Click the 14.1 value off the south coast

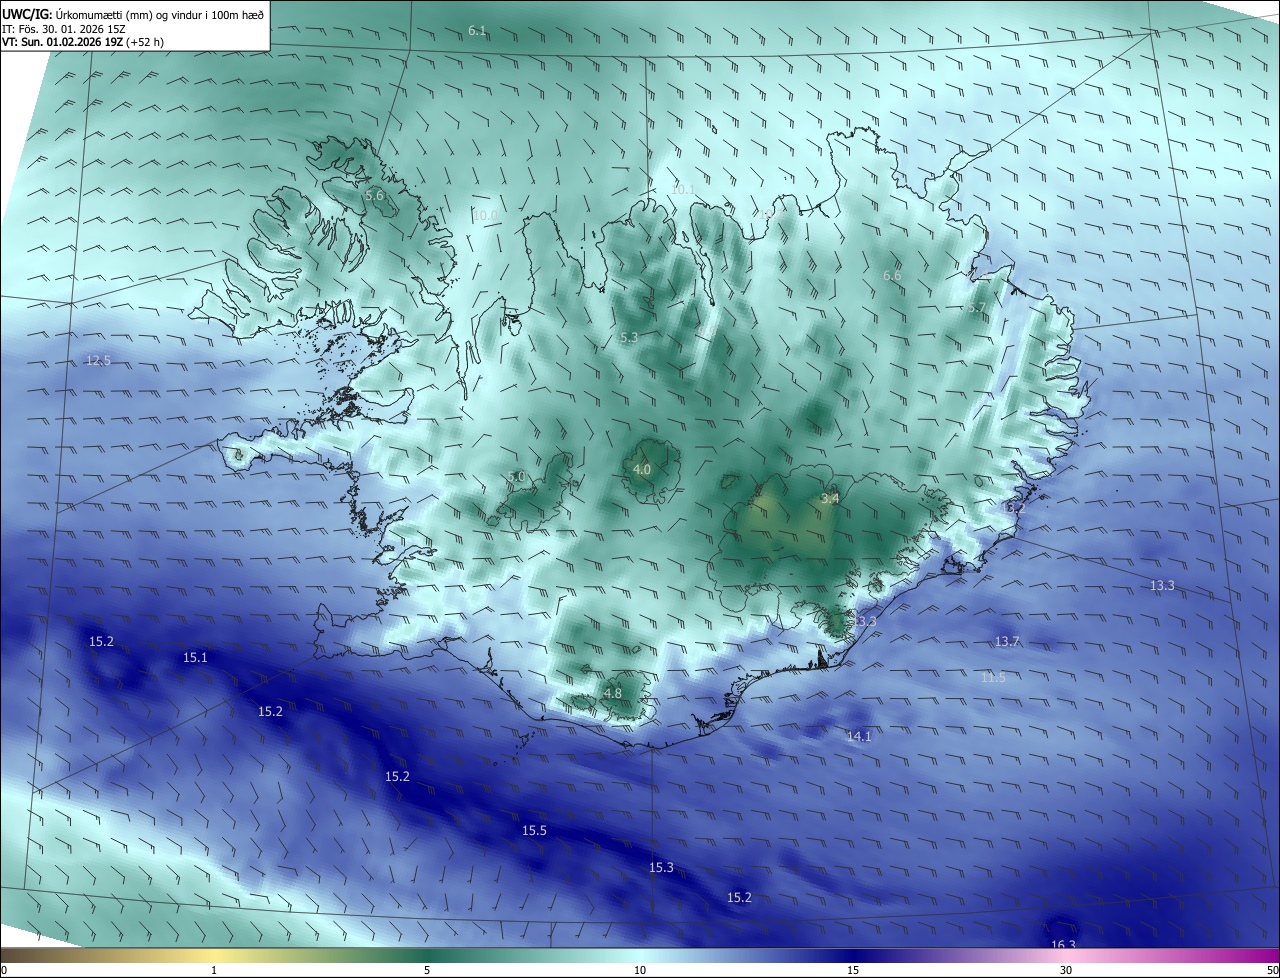pyautogui.click(x=859, y=737)
